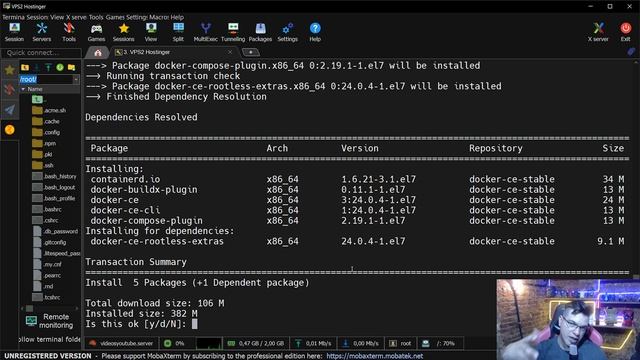Open the mobaxterm.mobatek.net link
Viewport: 640px width, 360px height.
(x=375, y=356)
